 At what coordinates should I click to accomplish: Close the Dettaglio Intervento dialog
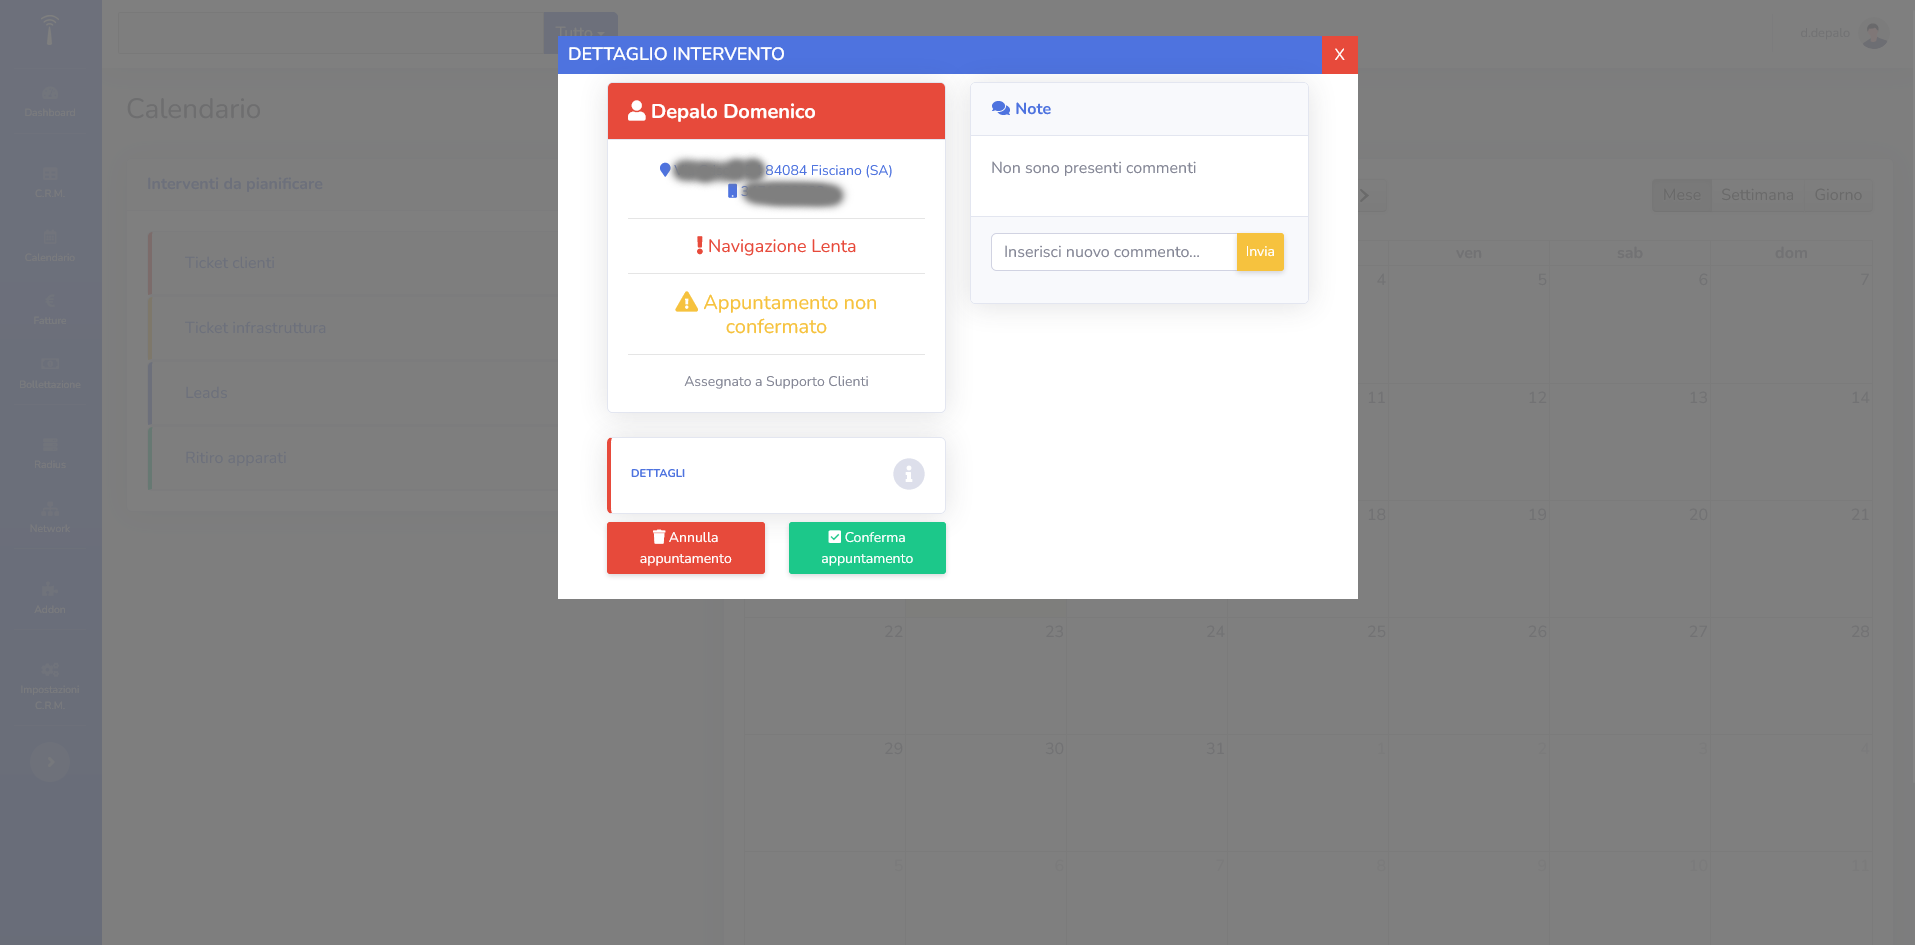(1339, 55)
